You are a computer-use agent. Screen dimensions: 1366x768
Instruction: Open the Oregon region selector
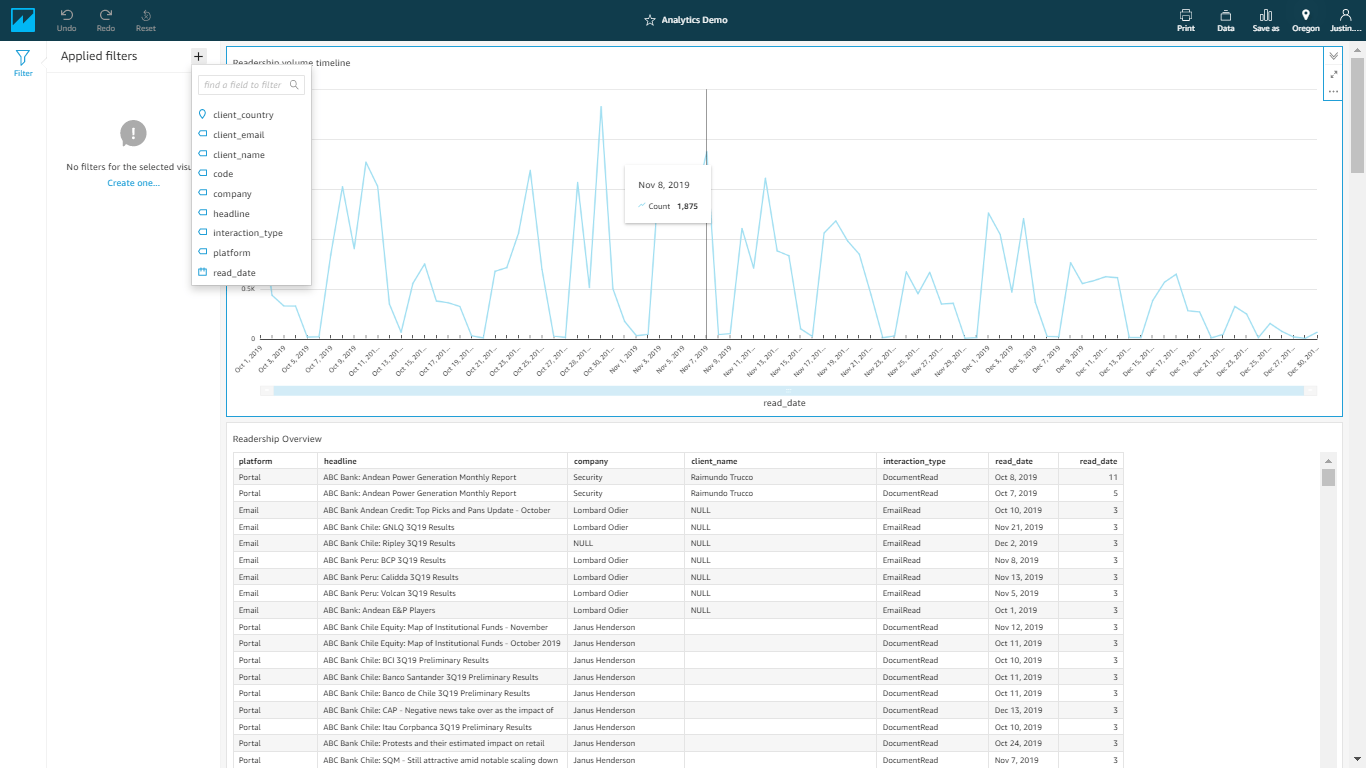click(x=1305, y=16)
